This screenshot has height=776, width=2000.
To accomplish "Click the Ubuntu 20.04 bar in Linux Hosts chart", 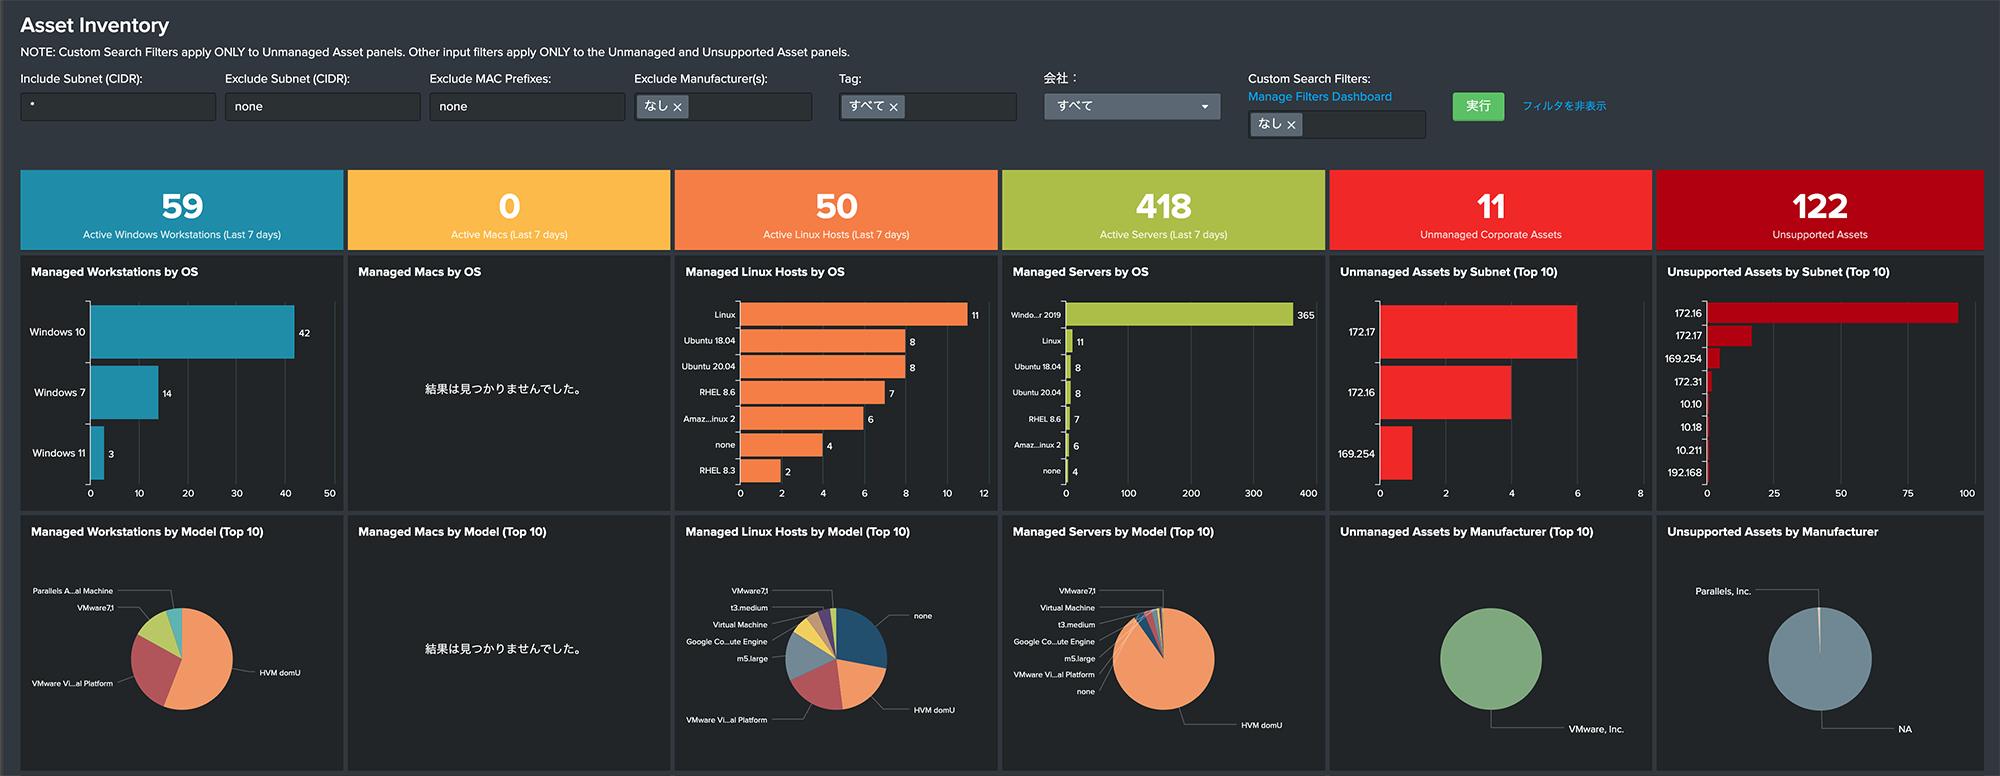I will (822, 367).
